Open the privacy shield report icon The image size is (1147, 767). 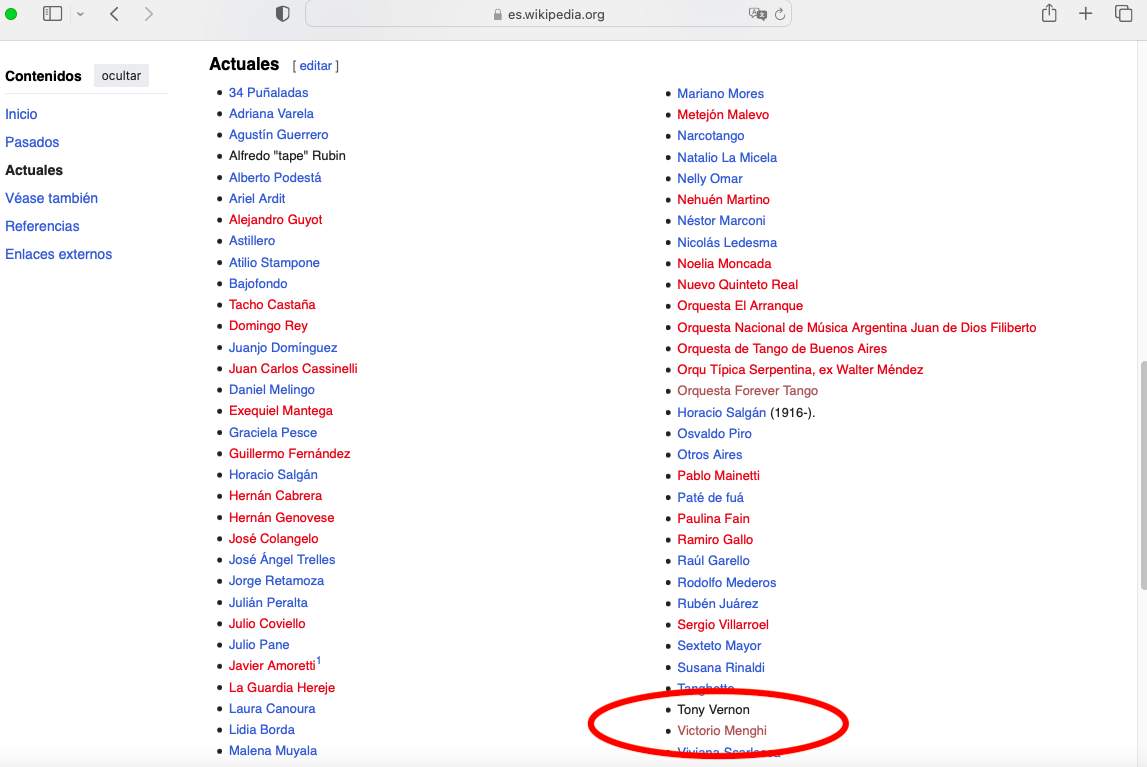(x=282, y=14)
